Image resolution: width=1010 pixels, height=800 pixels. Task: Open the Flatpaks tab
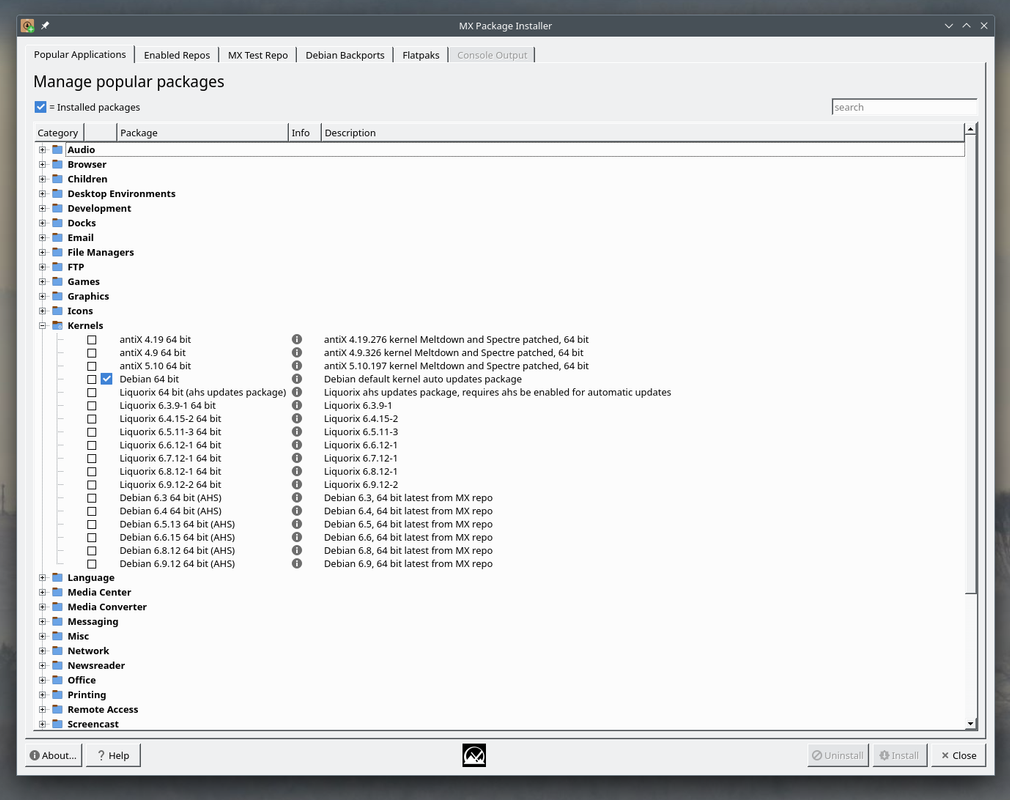coord(421,55)
